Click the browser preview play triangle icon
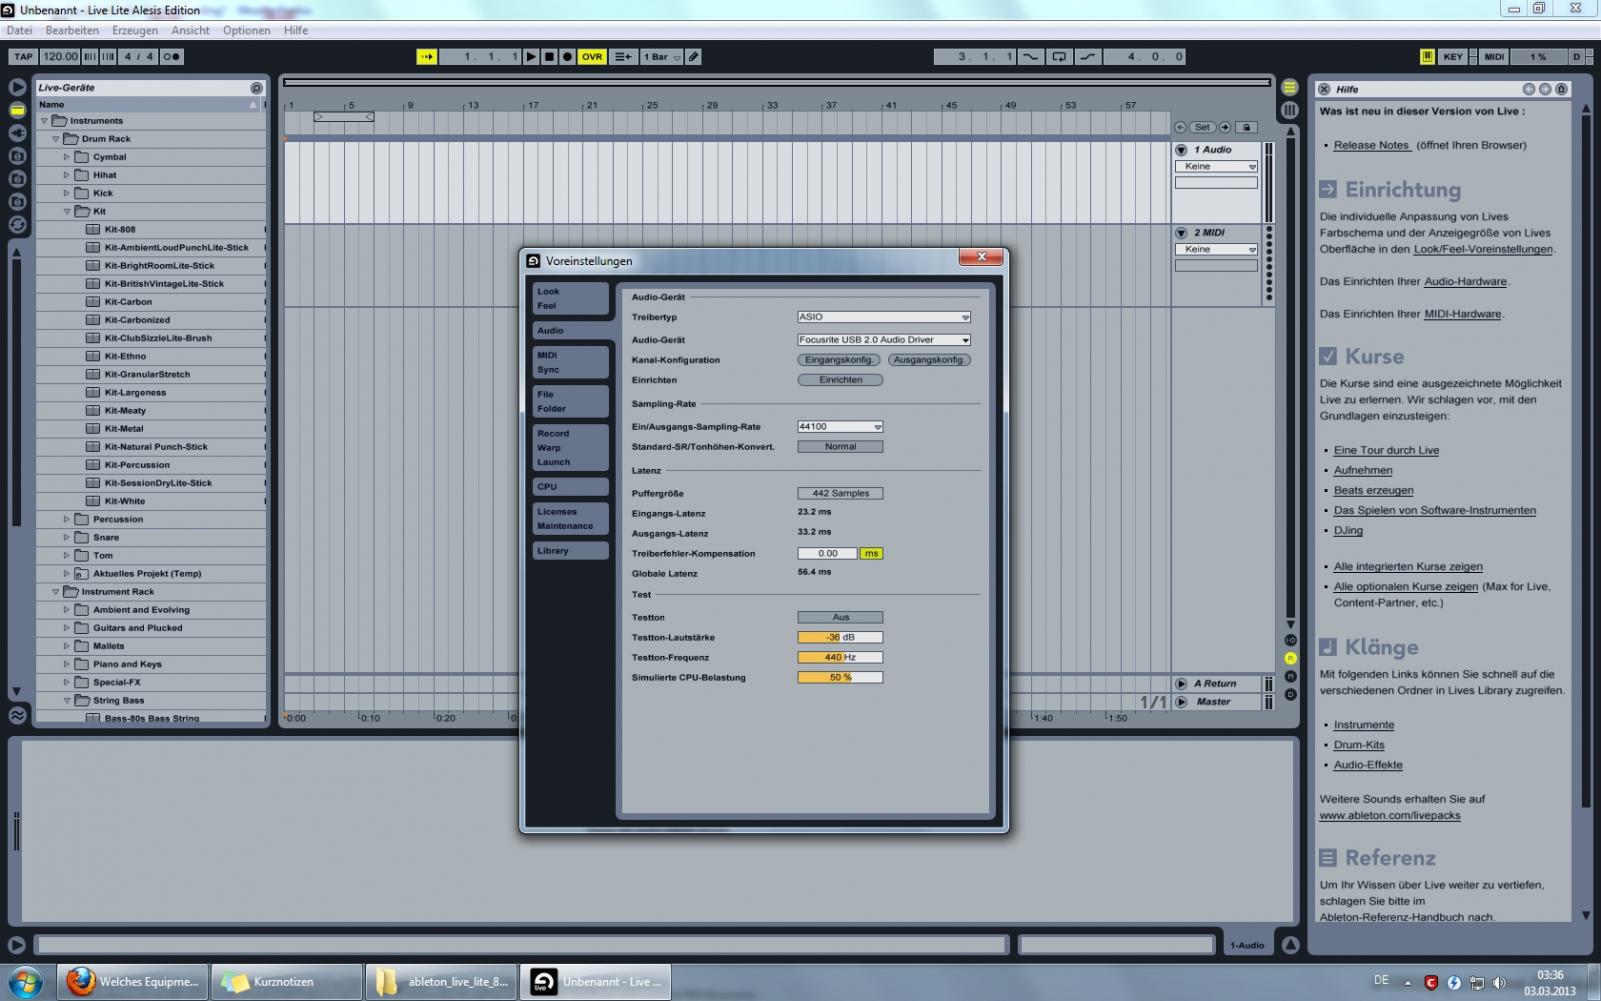The image size is (1601, 1001). click(x=17, y=88)
